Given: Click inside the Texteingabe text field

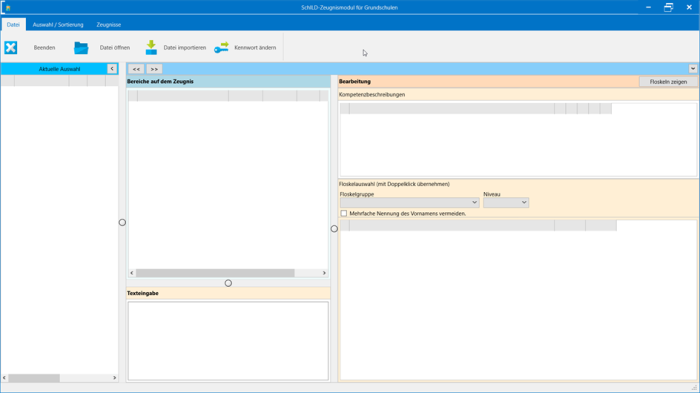Looking at the screenshot, I should (228, 341).
